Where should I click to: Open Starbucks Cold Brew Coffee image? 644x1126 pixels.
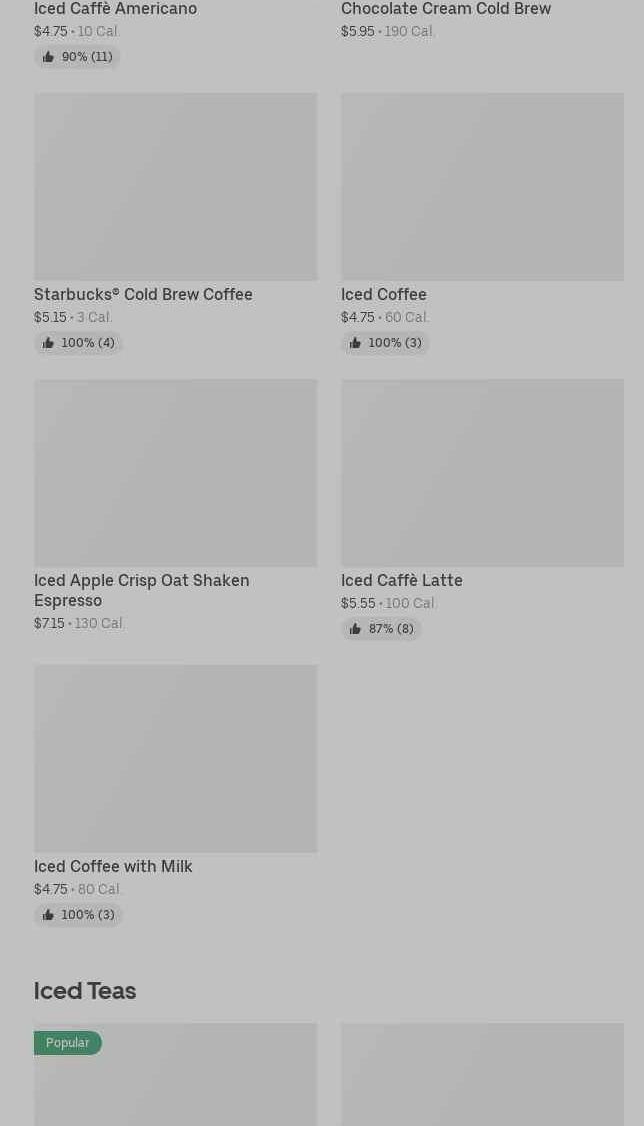pyautogui.click(x=175, y=187)
